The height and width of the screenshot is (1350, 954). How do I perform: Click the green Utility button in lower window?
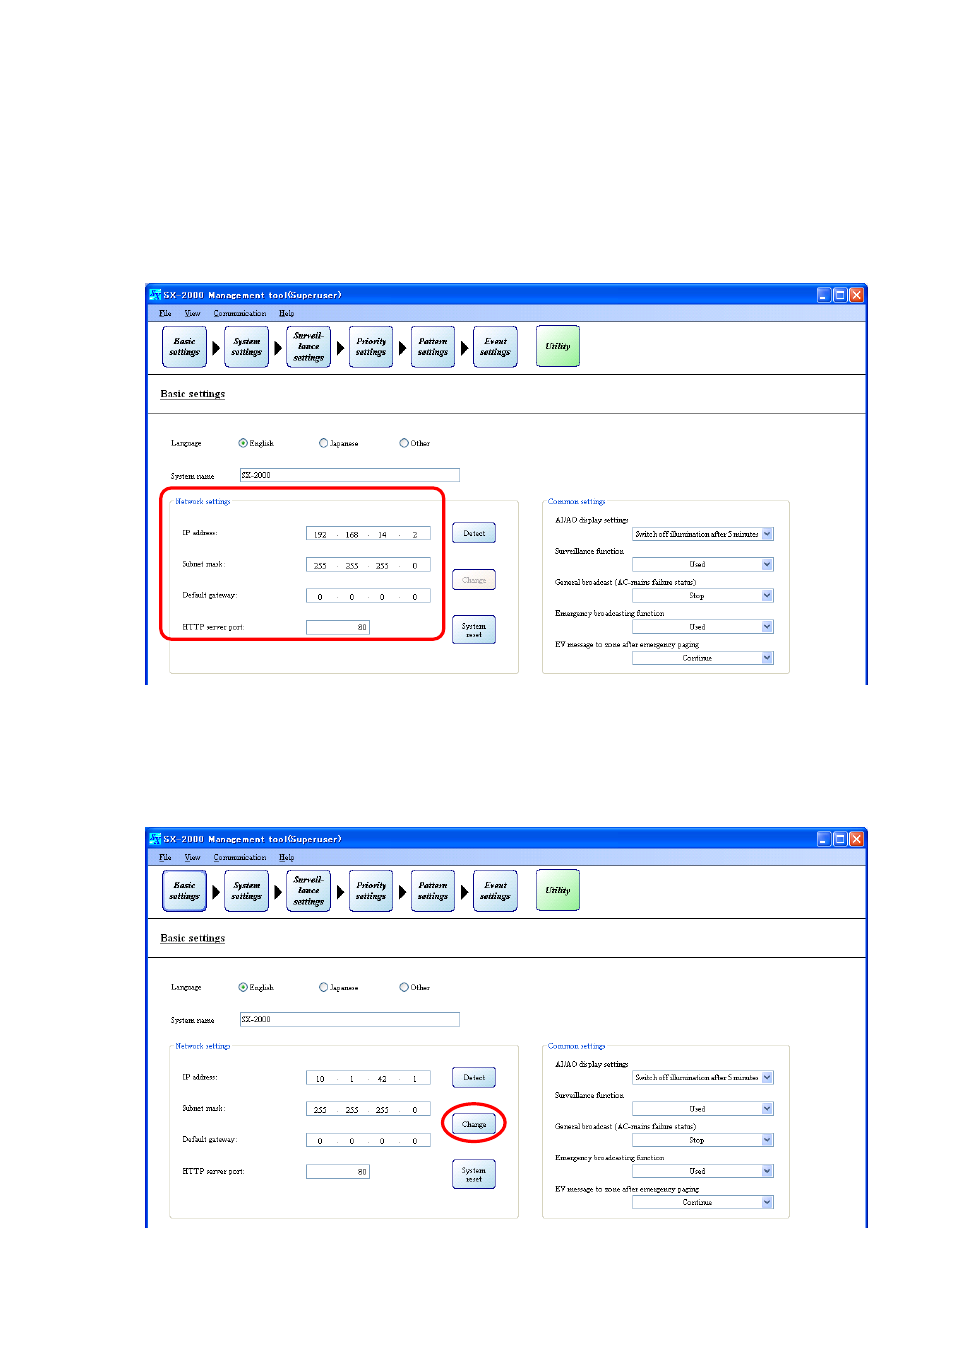[558, 890]
